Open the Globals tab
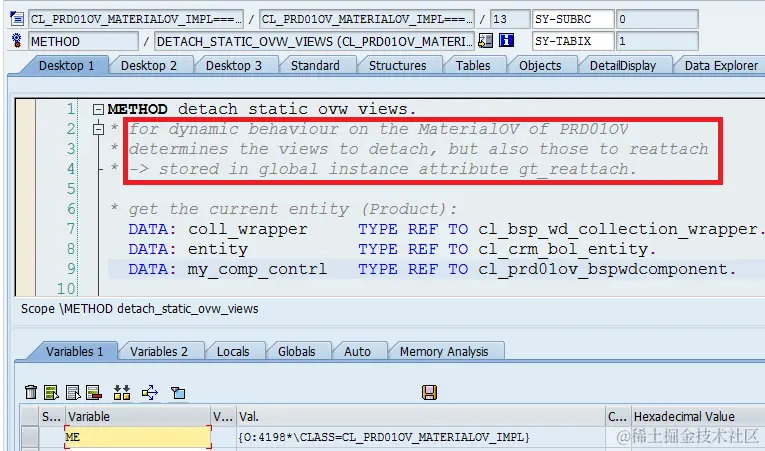Screen dimensions: 765x451 click(297, 351)
